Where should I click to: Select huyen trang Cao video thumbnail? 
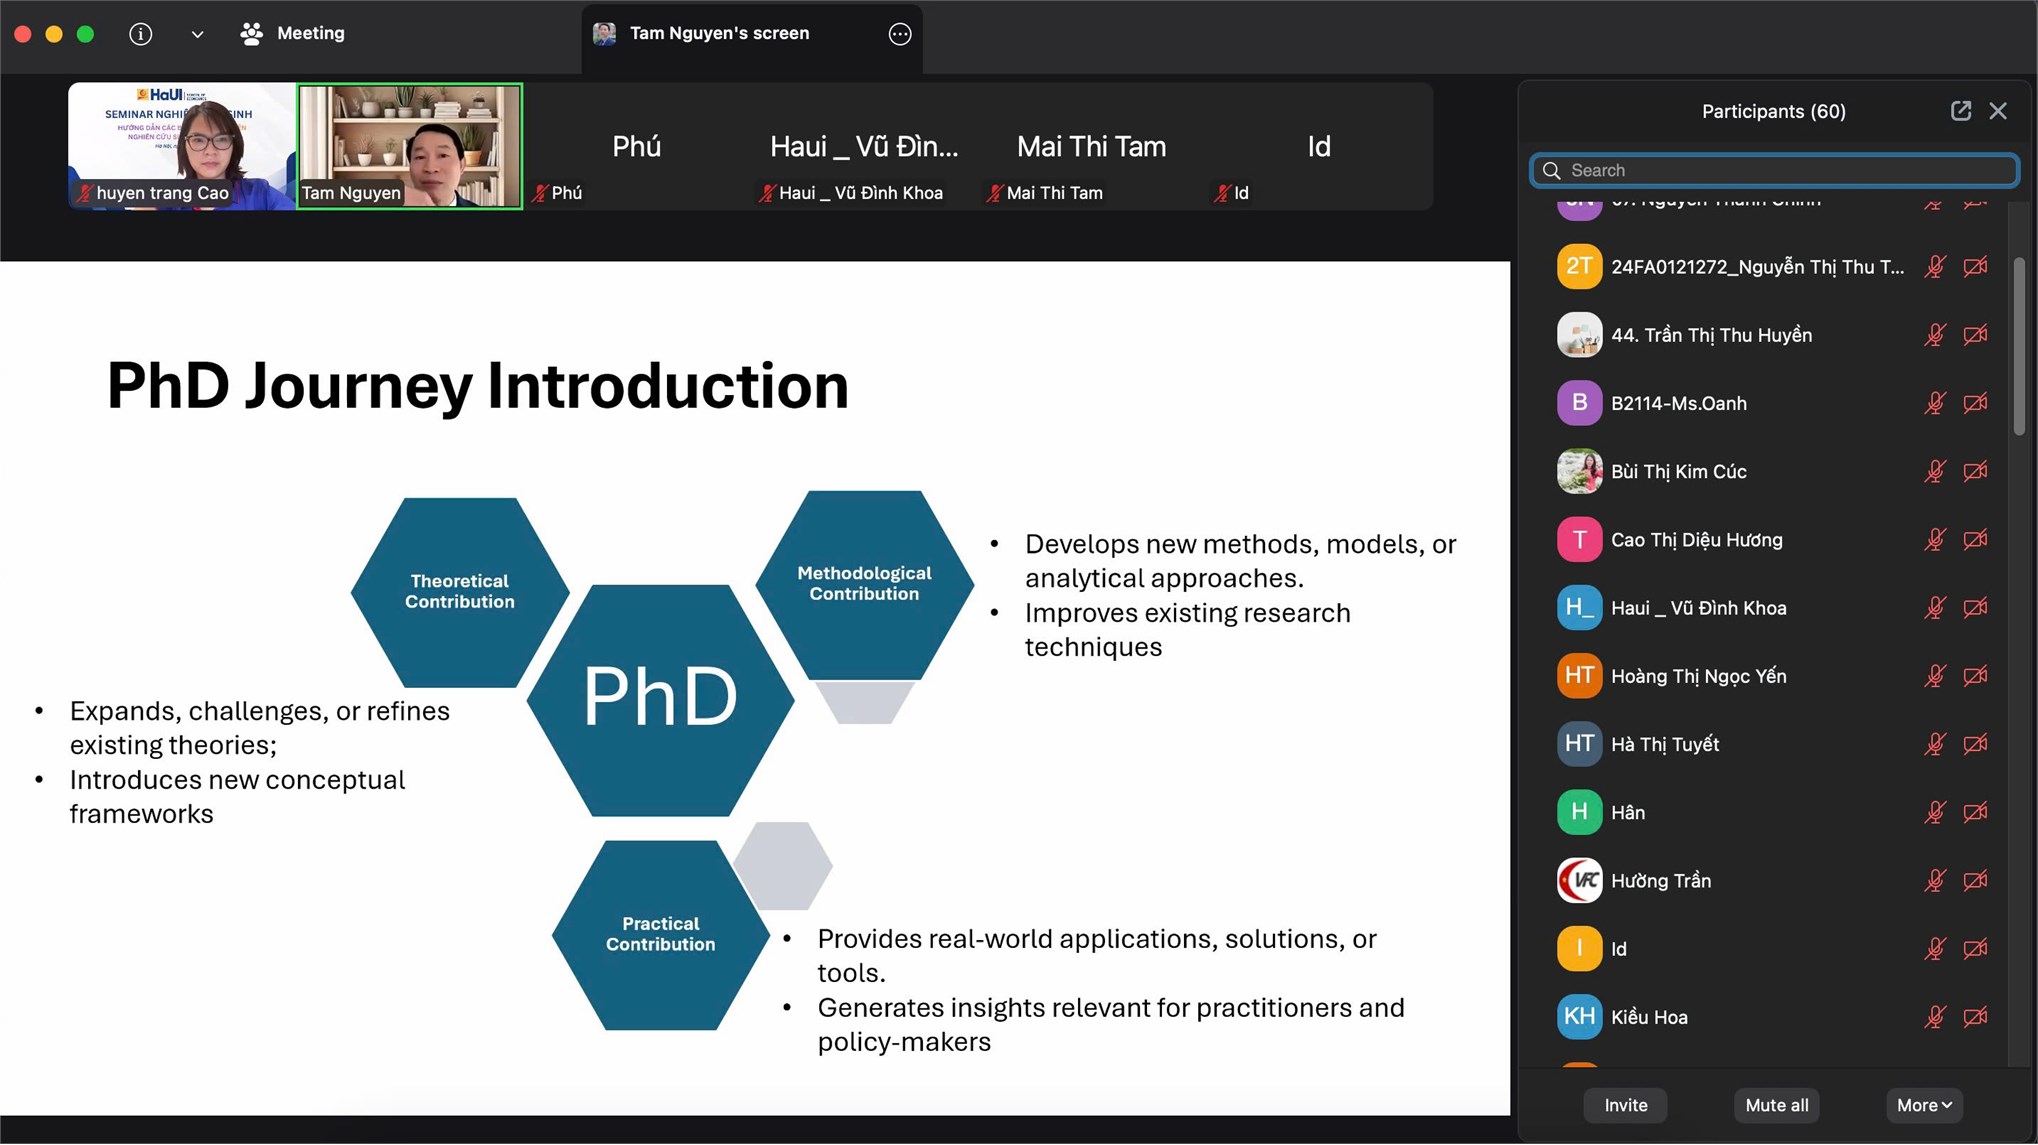[182, 146]
